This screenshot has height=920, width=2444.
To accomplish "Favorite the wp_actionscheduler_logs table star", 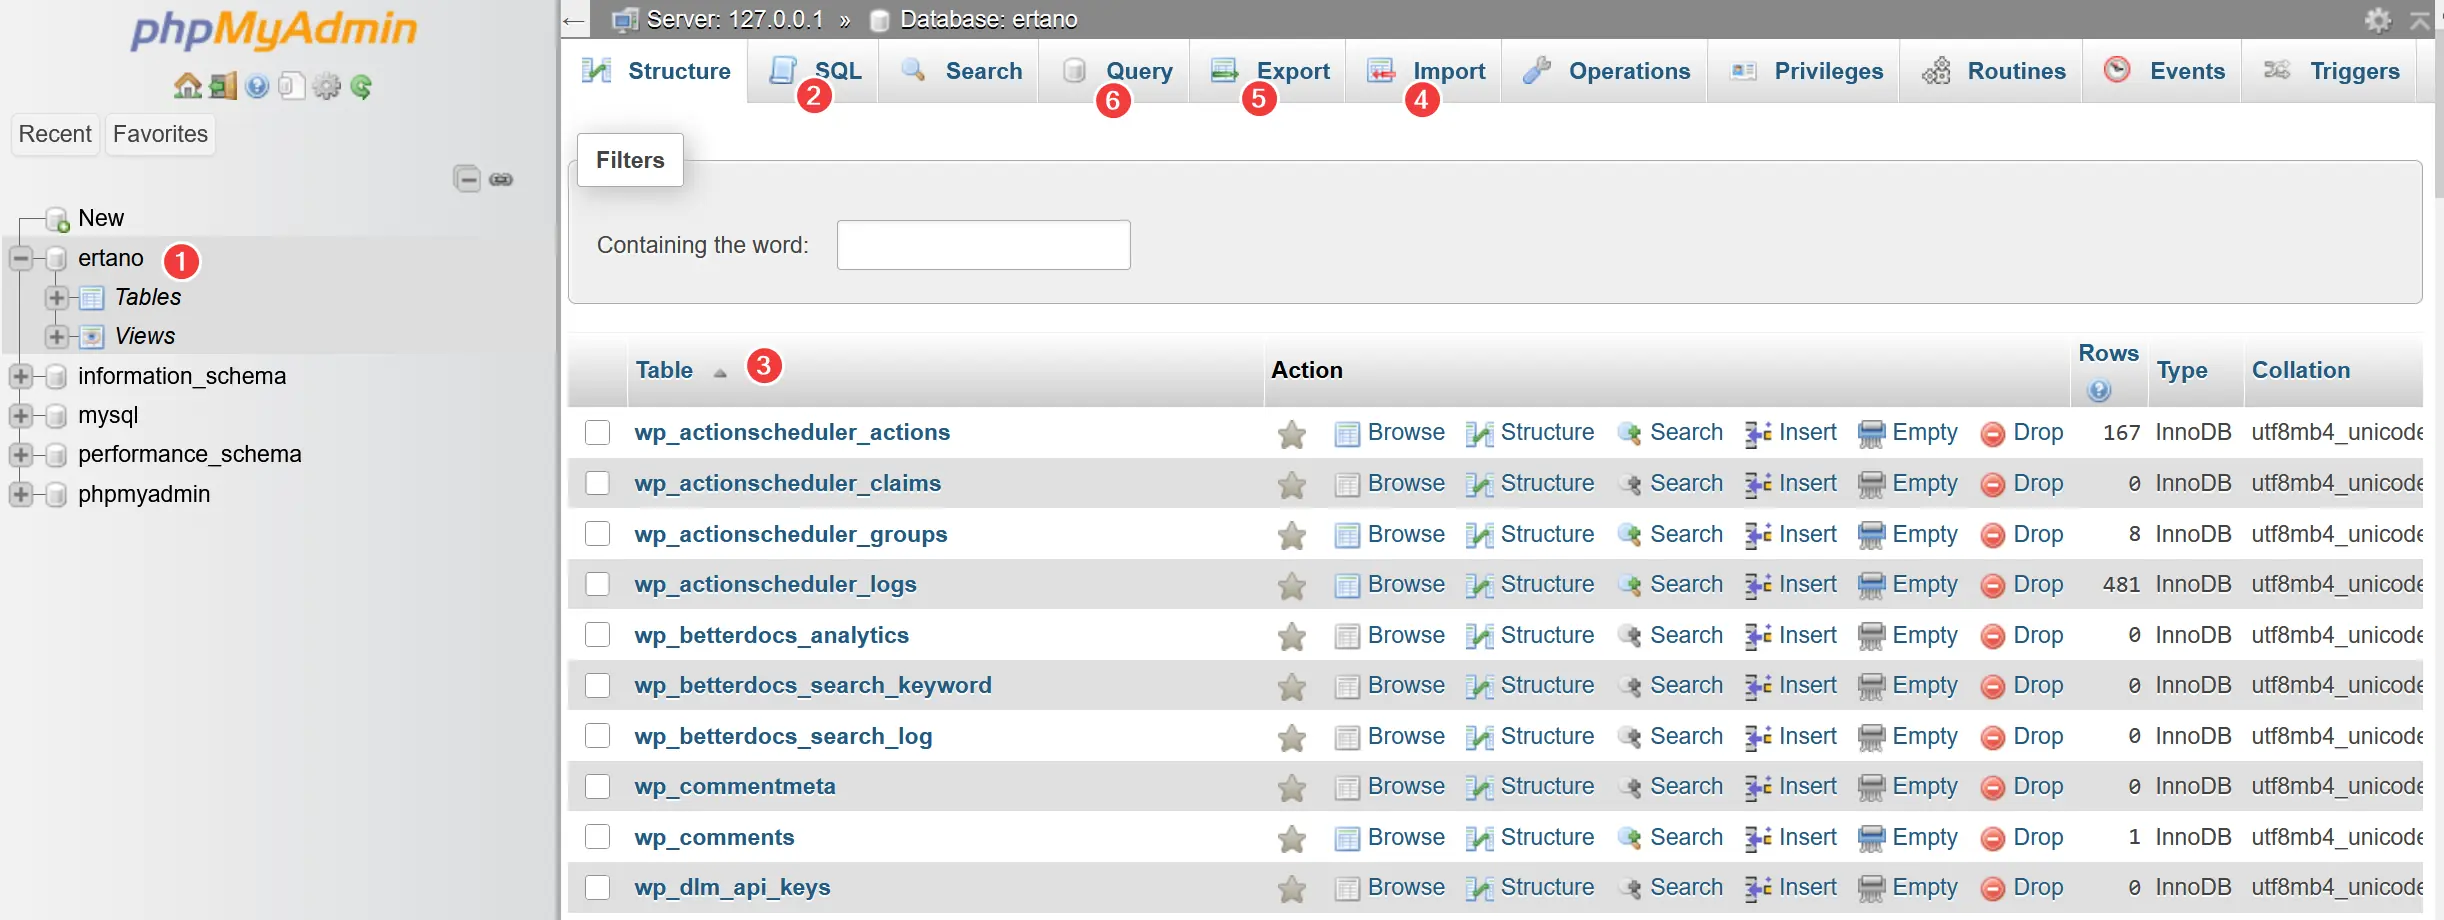I will pos(1292,586).
